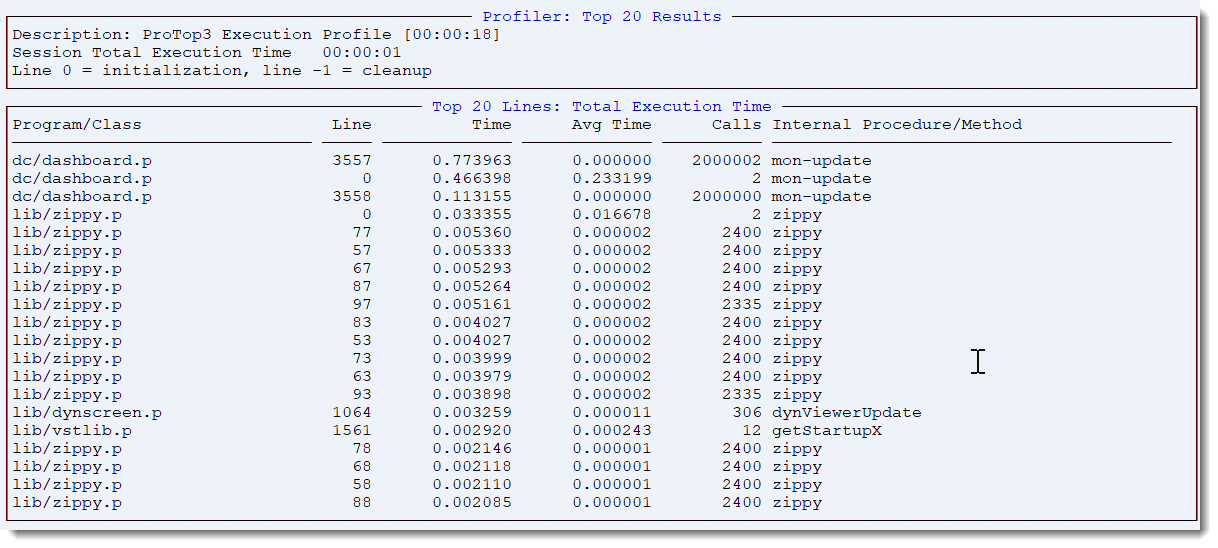Click the Top 20 Lines: Total Execution Time heading
1218x548 pixels.
pos(601,107)
